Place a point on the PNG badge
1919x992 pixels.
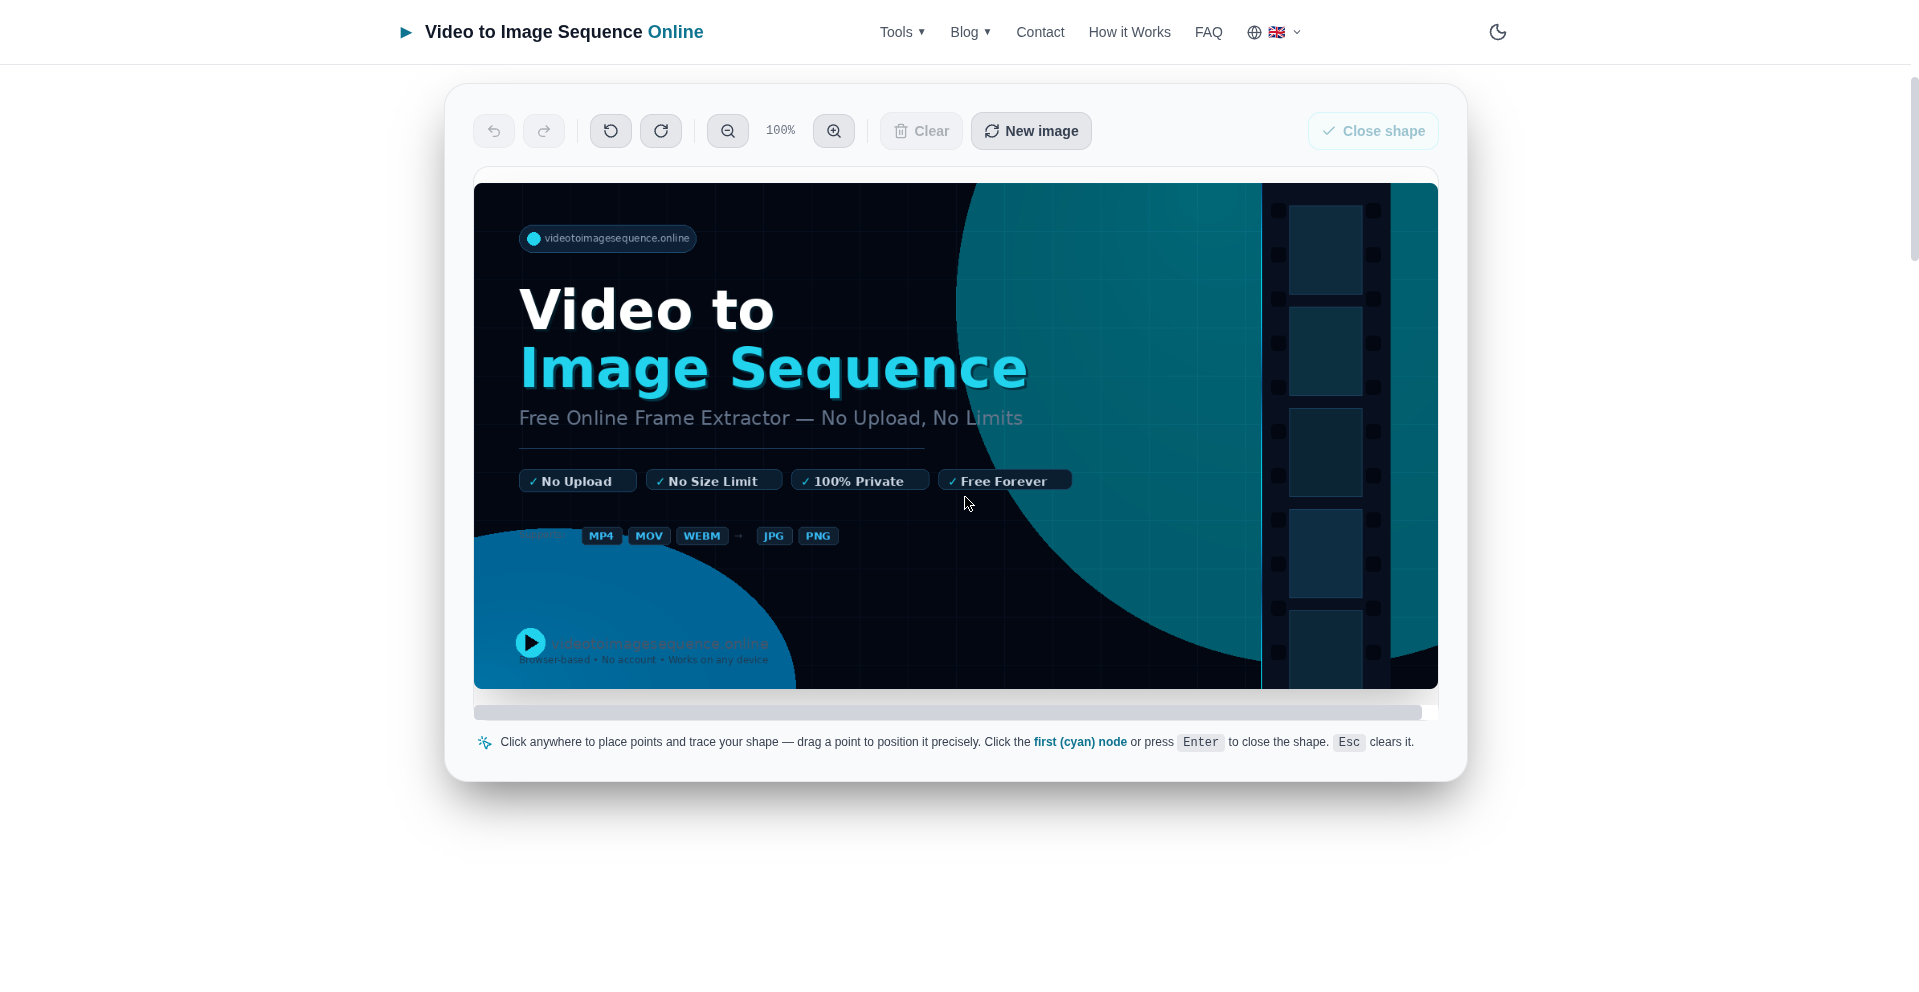coord(818,536)
